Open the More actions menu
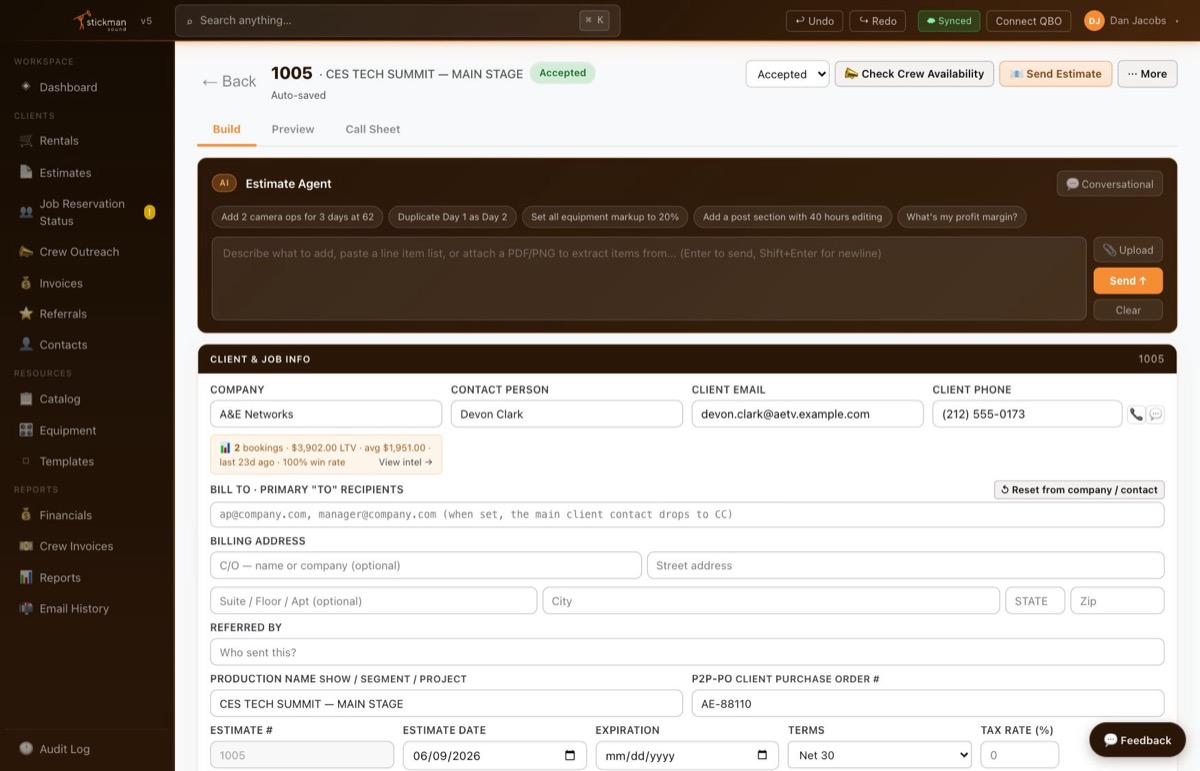1200x771 pixels. click(x=1147, y=74)
